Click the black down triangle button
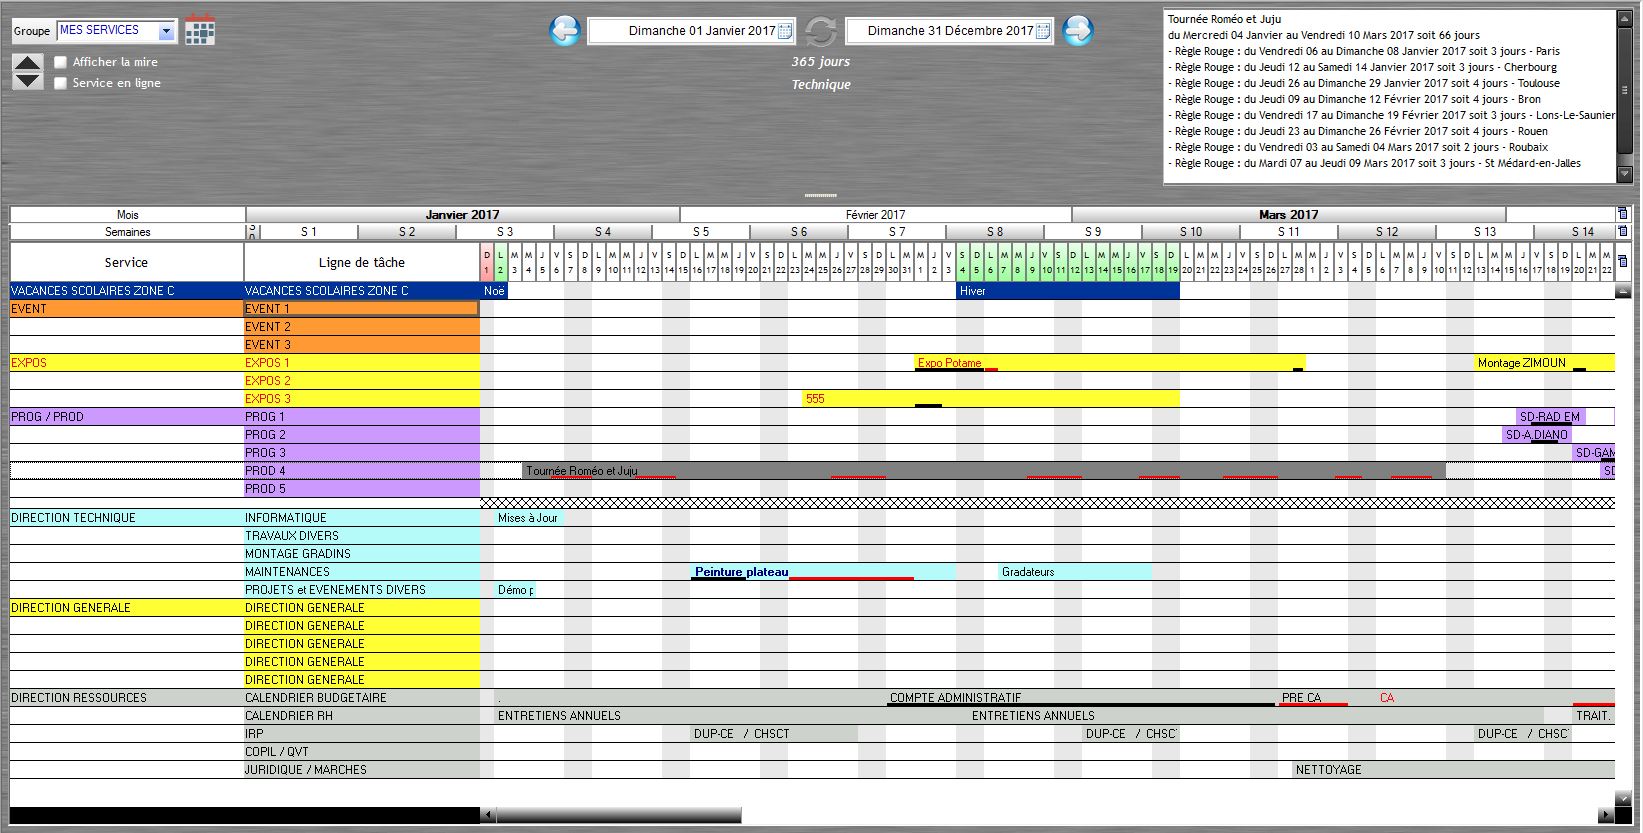The image size is (1643, 833). [28, 81]
